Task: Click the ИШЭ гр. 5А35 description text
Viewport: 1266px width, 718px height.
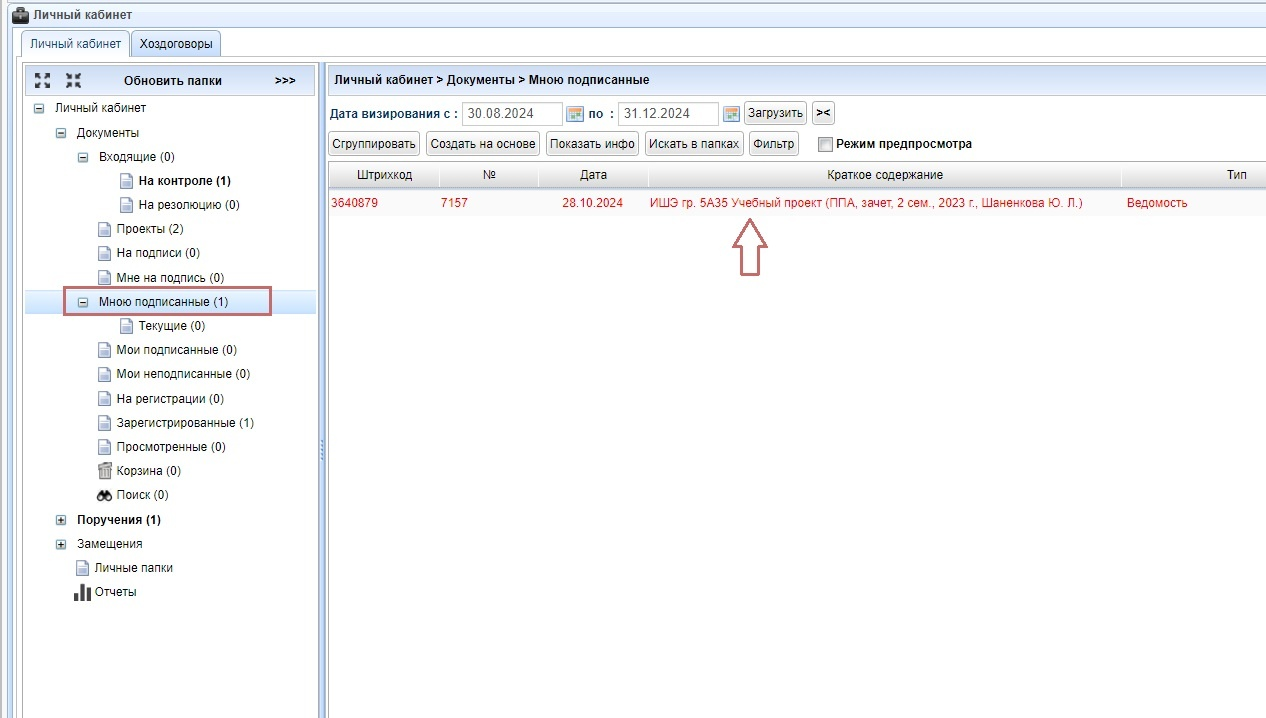Action: click(x=866, y=203)
